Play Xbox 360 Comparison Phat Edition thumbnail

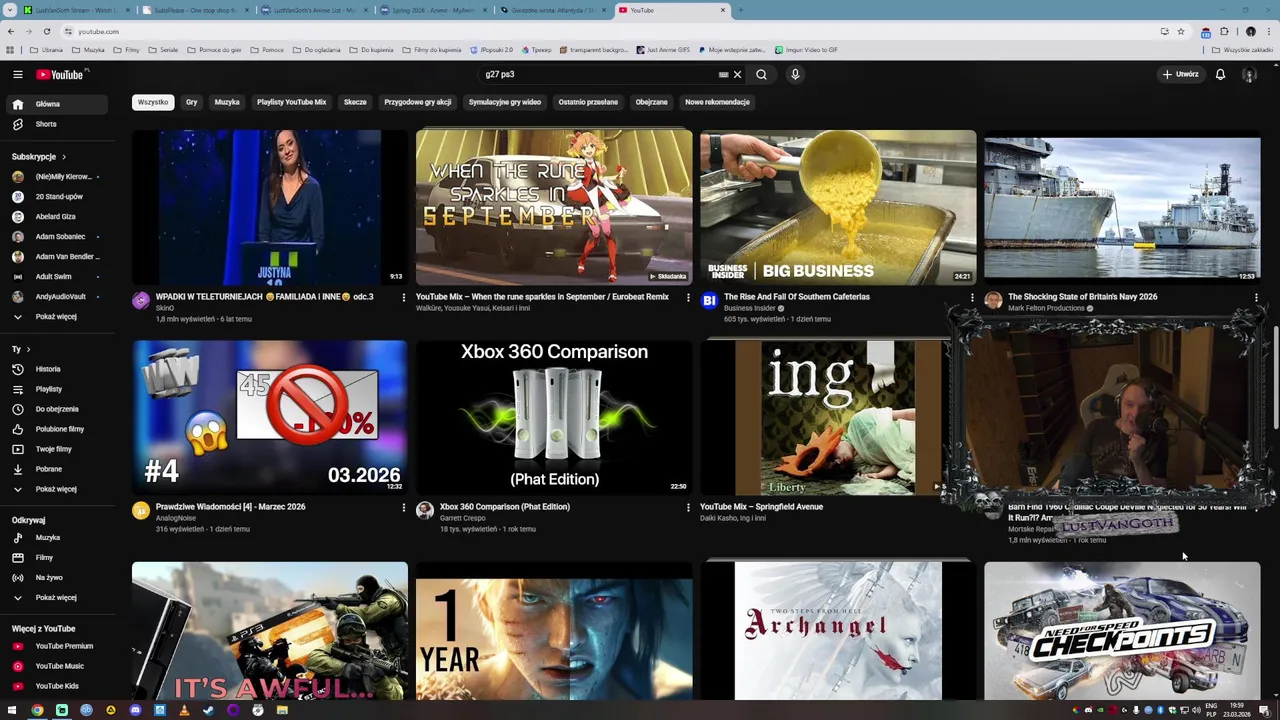tap(554, 417)
